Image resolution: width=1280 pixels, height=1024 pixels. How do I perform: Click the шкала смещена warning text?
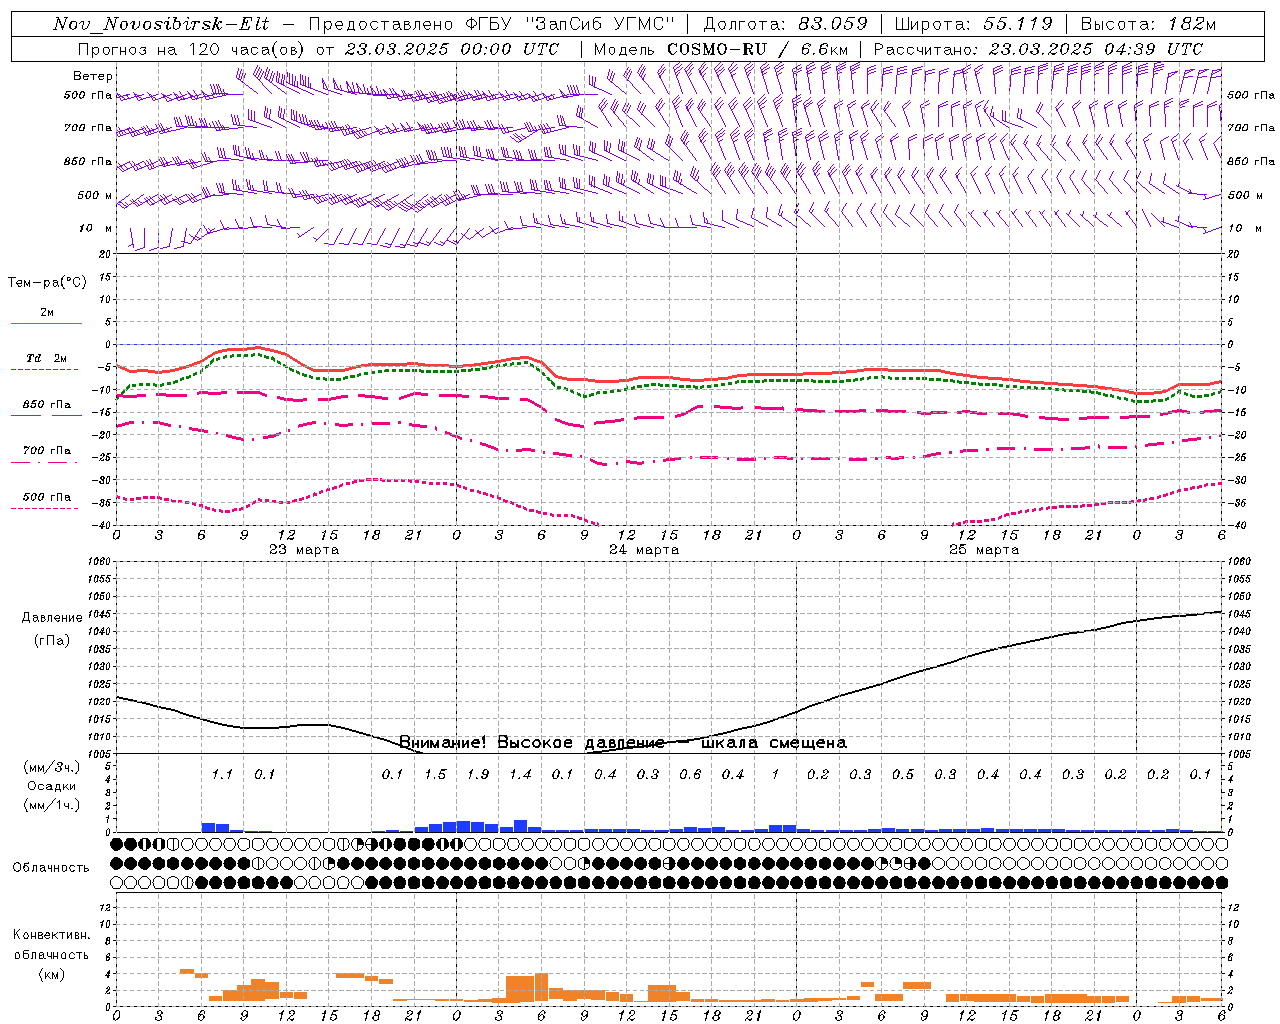[774, 742]
